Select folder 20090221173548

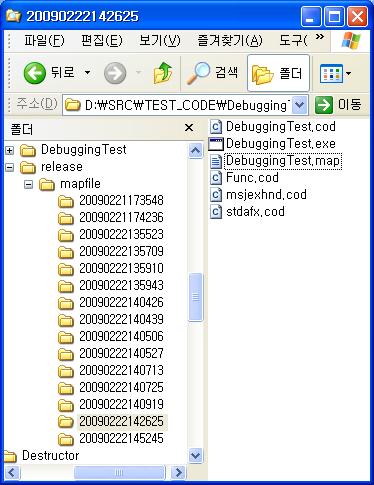coord(121,200)
